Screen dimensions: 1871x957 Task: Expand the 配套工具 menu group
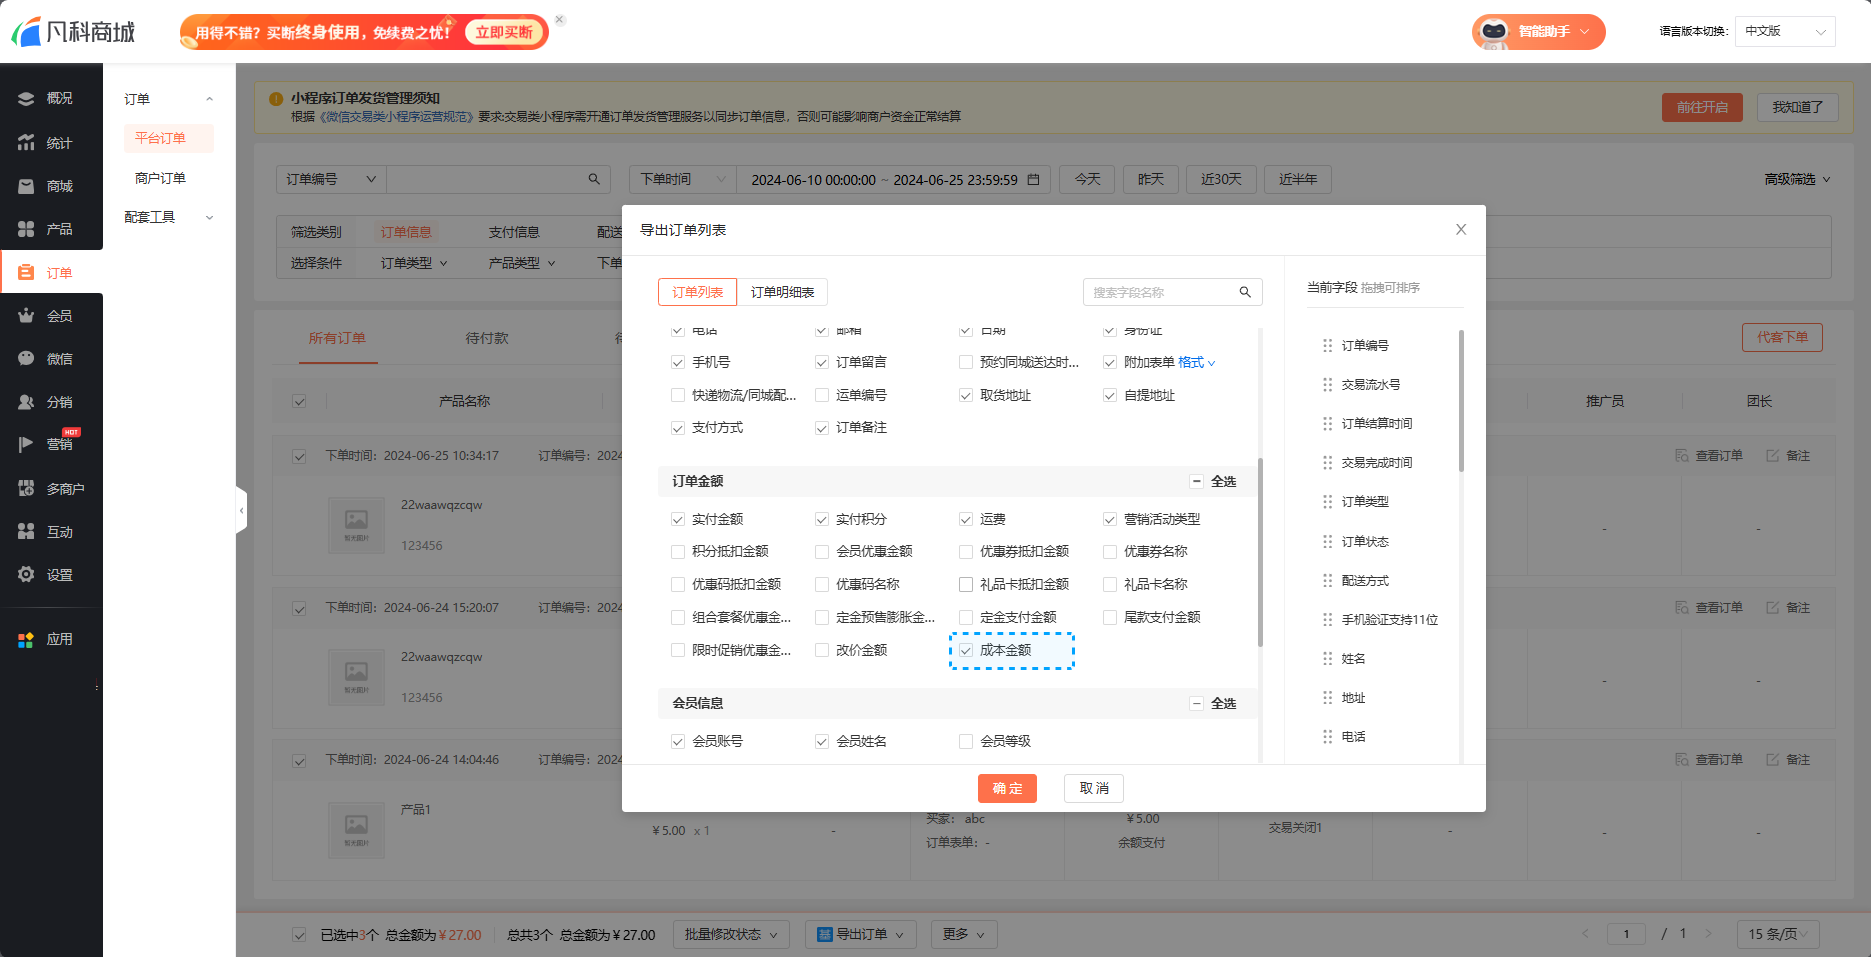pos(168,217)
